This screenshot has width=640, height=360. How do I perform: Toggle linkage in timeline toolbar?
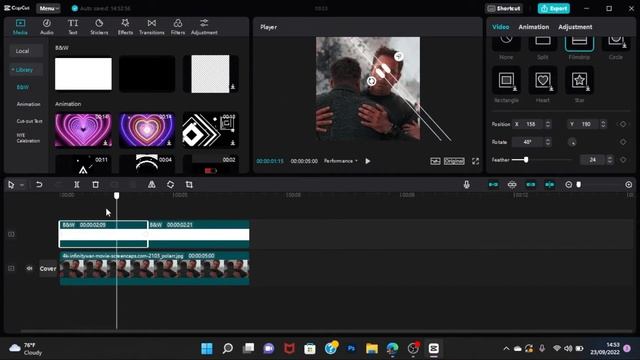pos(531,184)
